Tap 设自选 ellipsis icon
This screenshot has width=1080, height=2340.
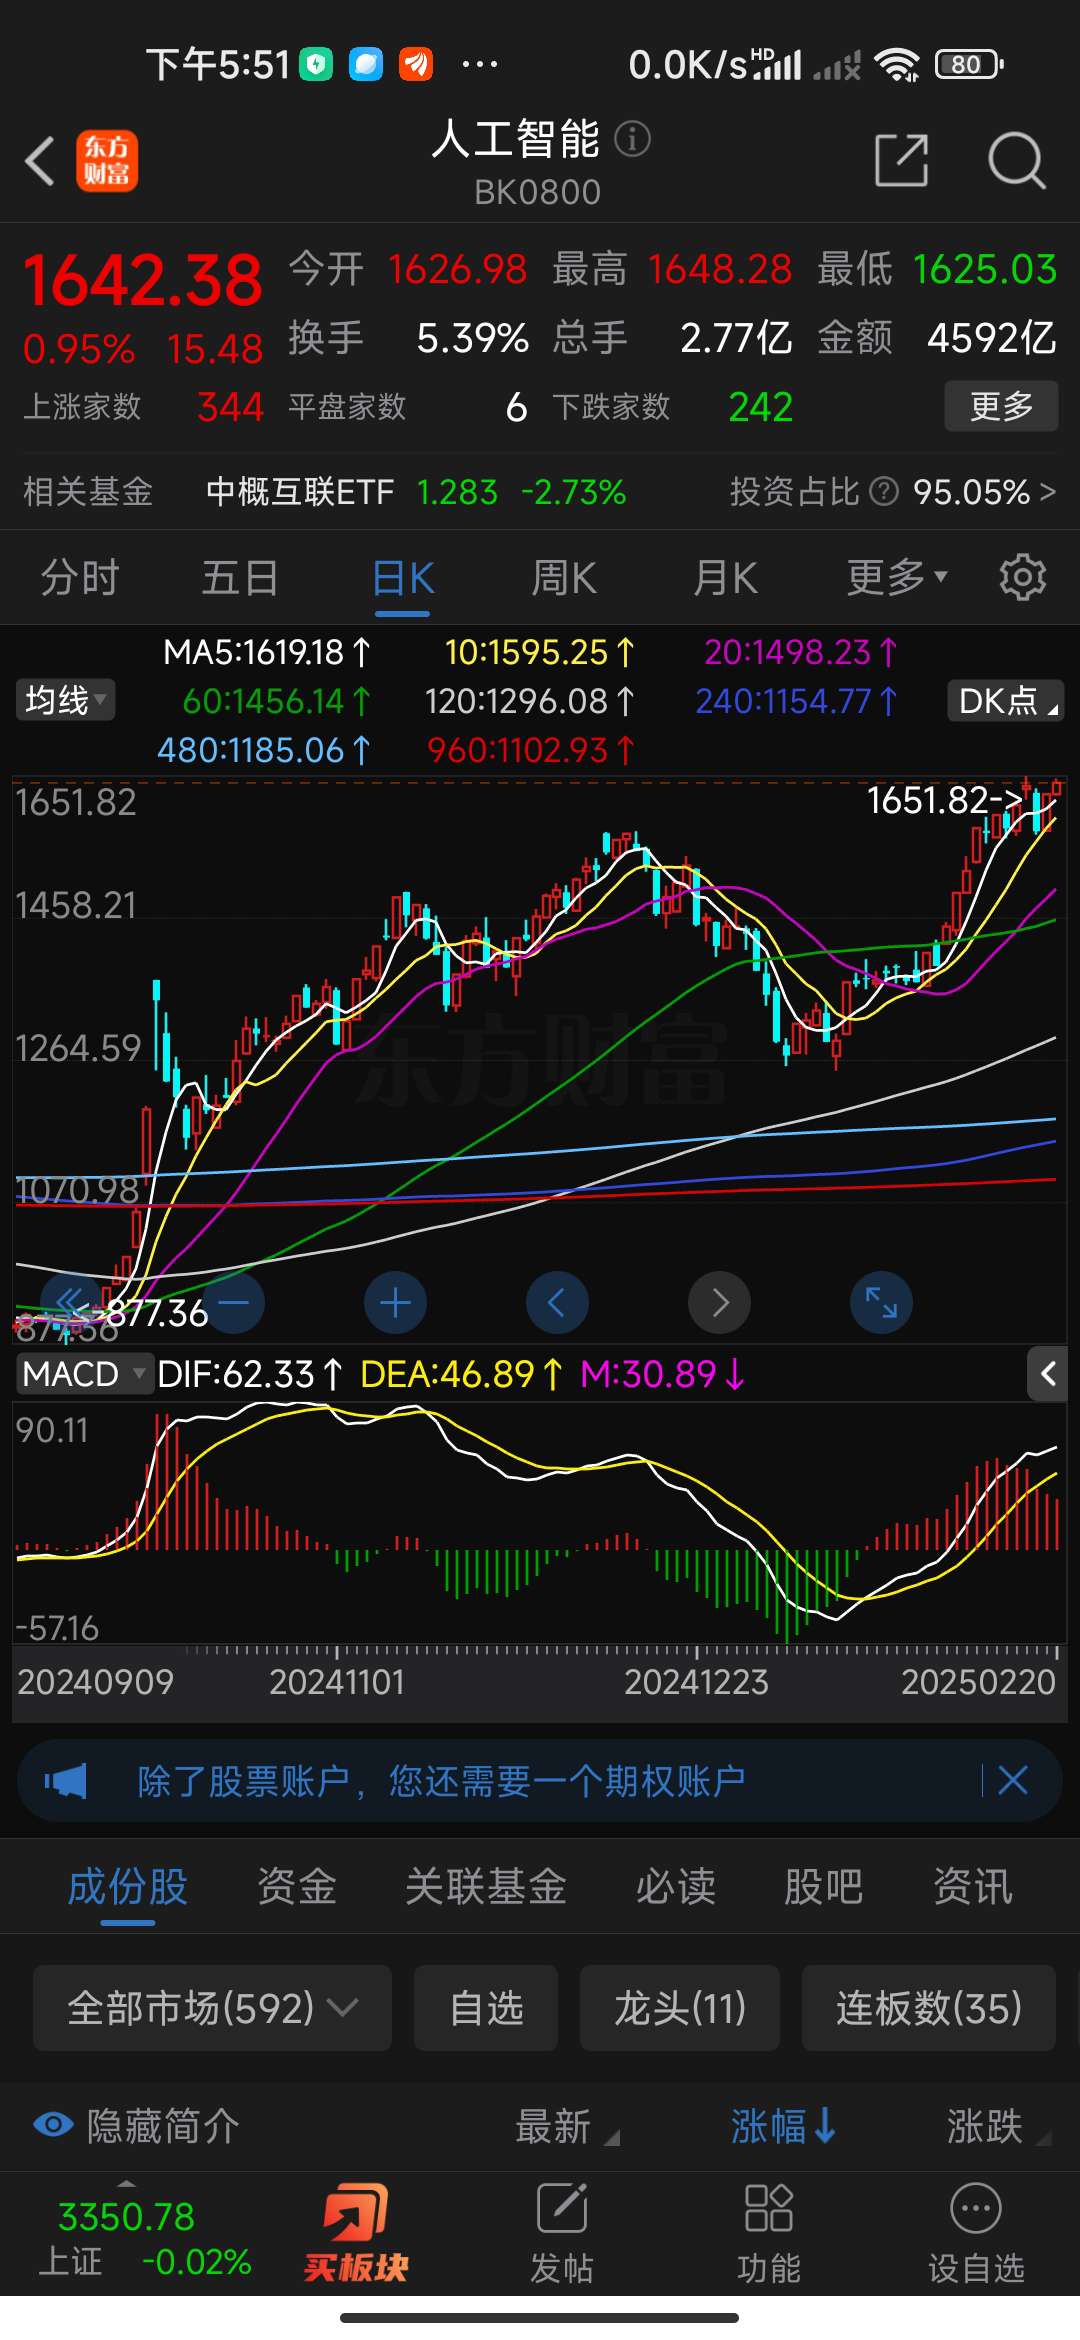coord(976,2232)
